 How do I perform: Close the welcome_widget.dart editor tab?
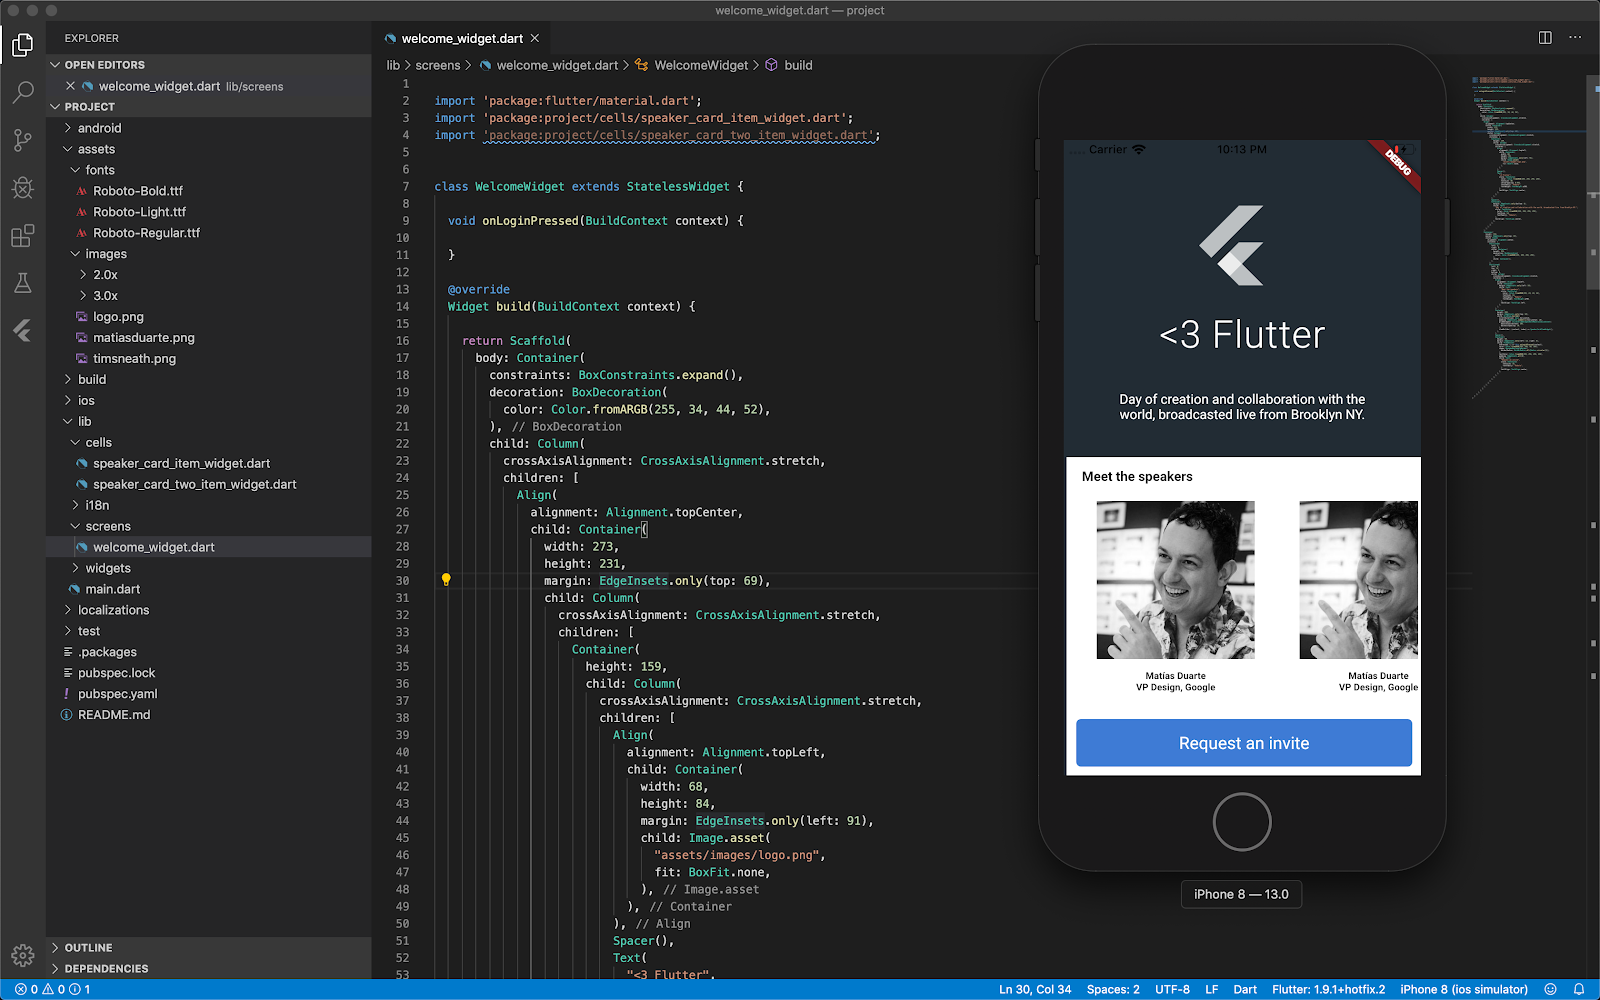535,38
